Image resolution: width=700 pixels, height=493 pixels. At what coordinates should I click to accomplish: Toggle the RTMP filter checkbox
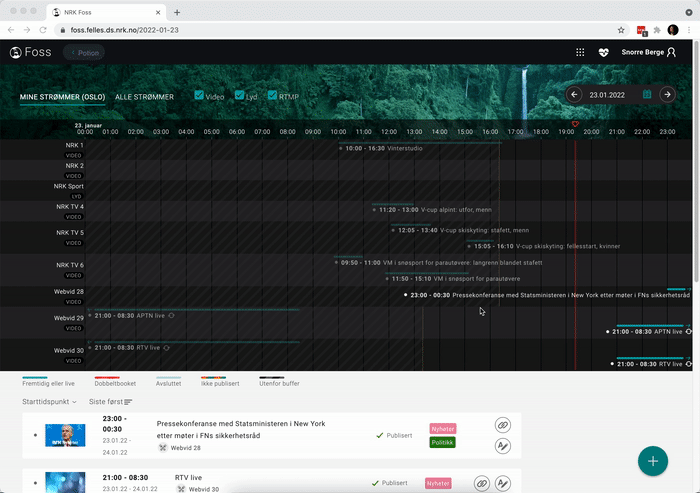click(x=272, y=95)
